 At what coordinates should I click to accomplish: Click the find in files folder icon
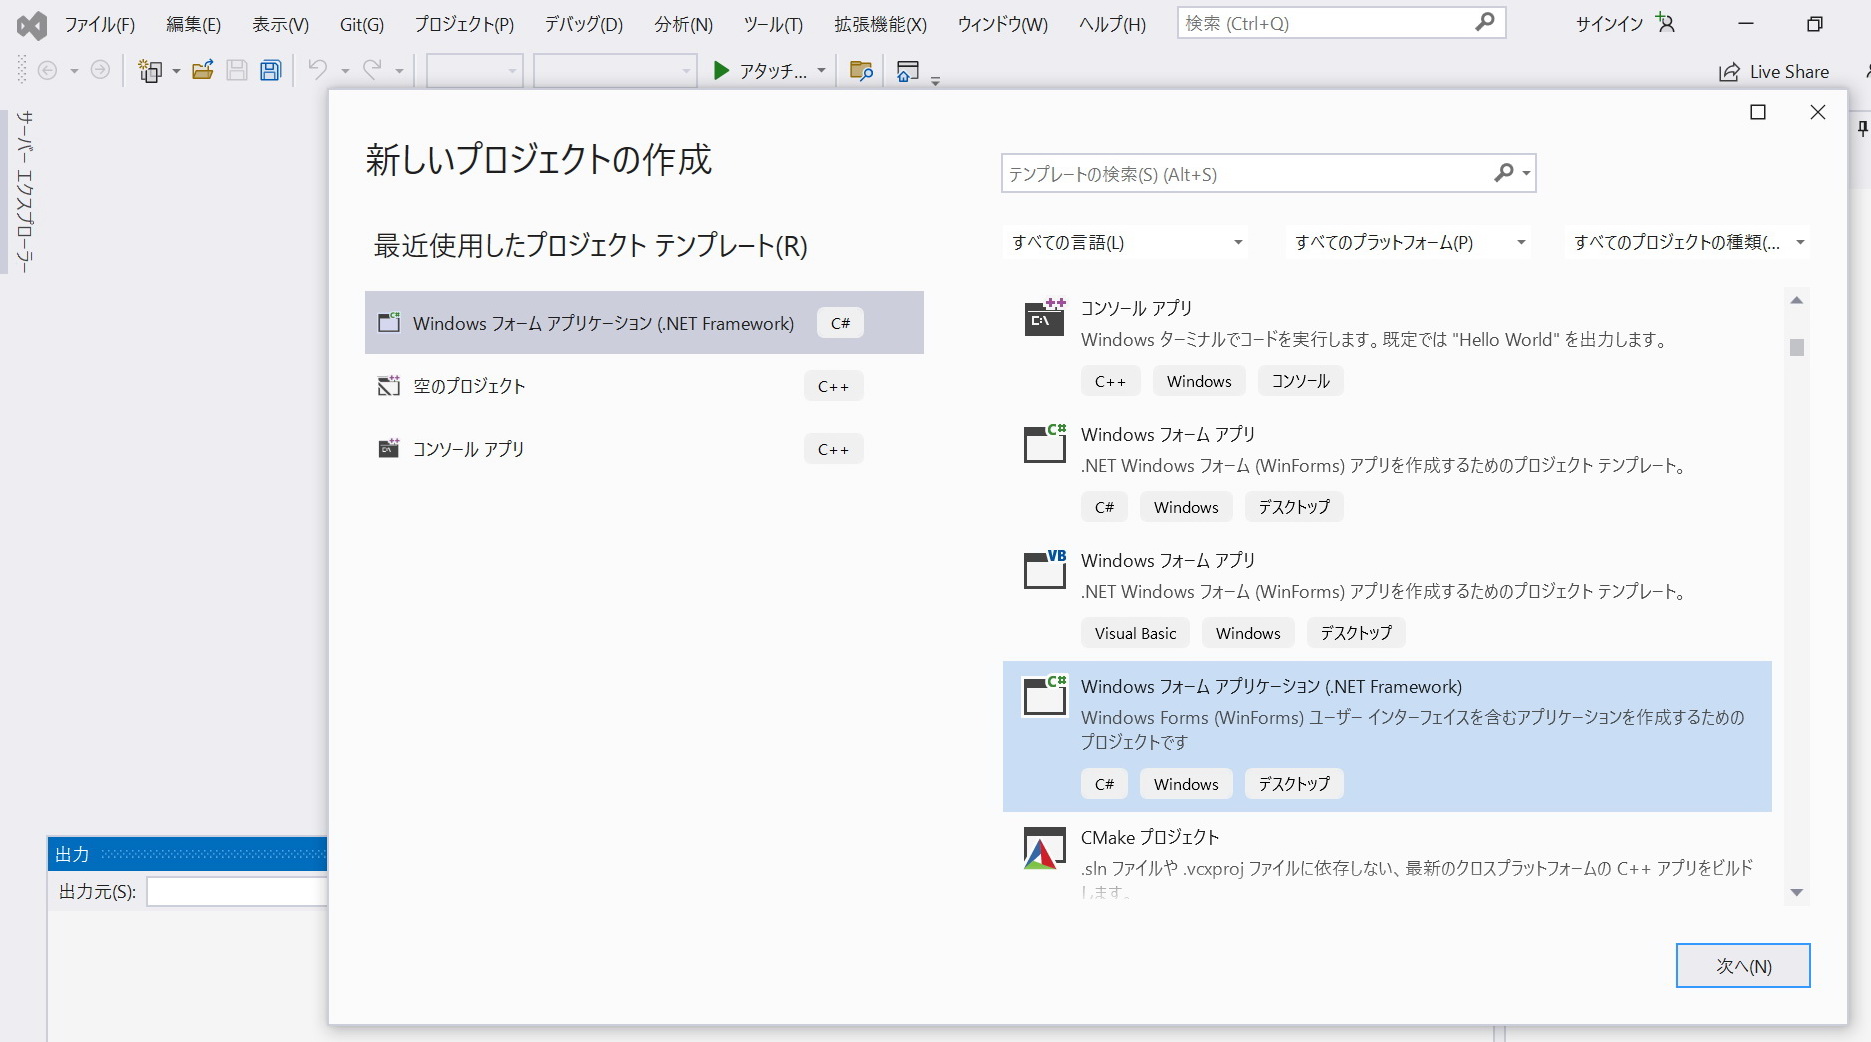pos(861,70)
